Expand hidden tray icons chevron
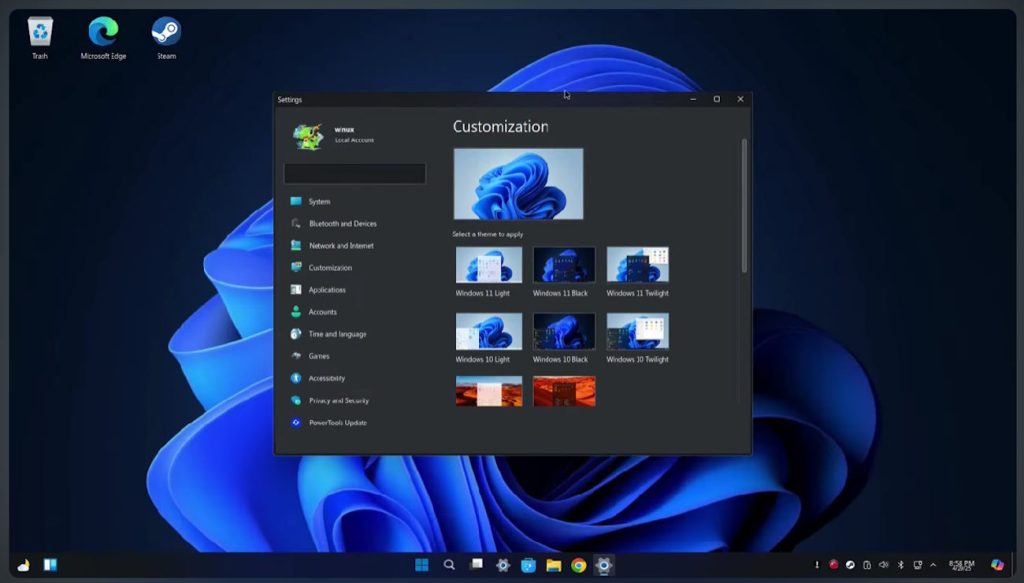Viewport: 1024px width, 583px height. (x=933, y=565)
